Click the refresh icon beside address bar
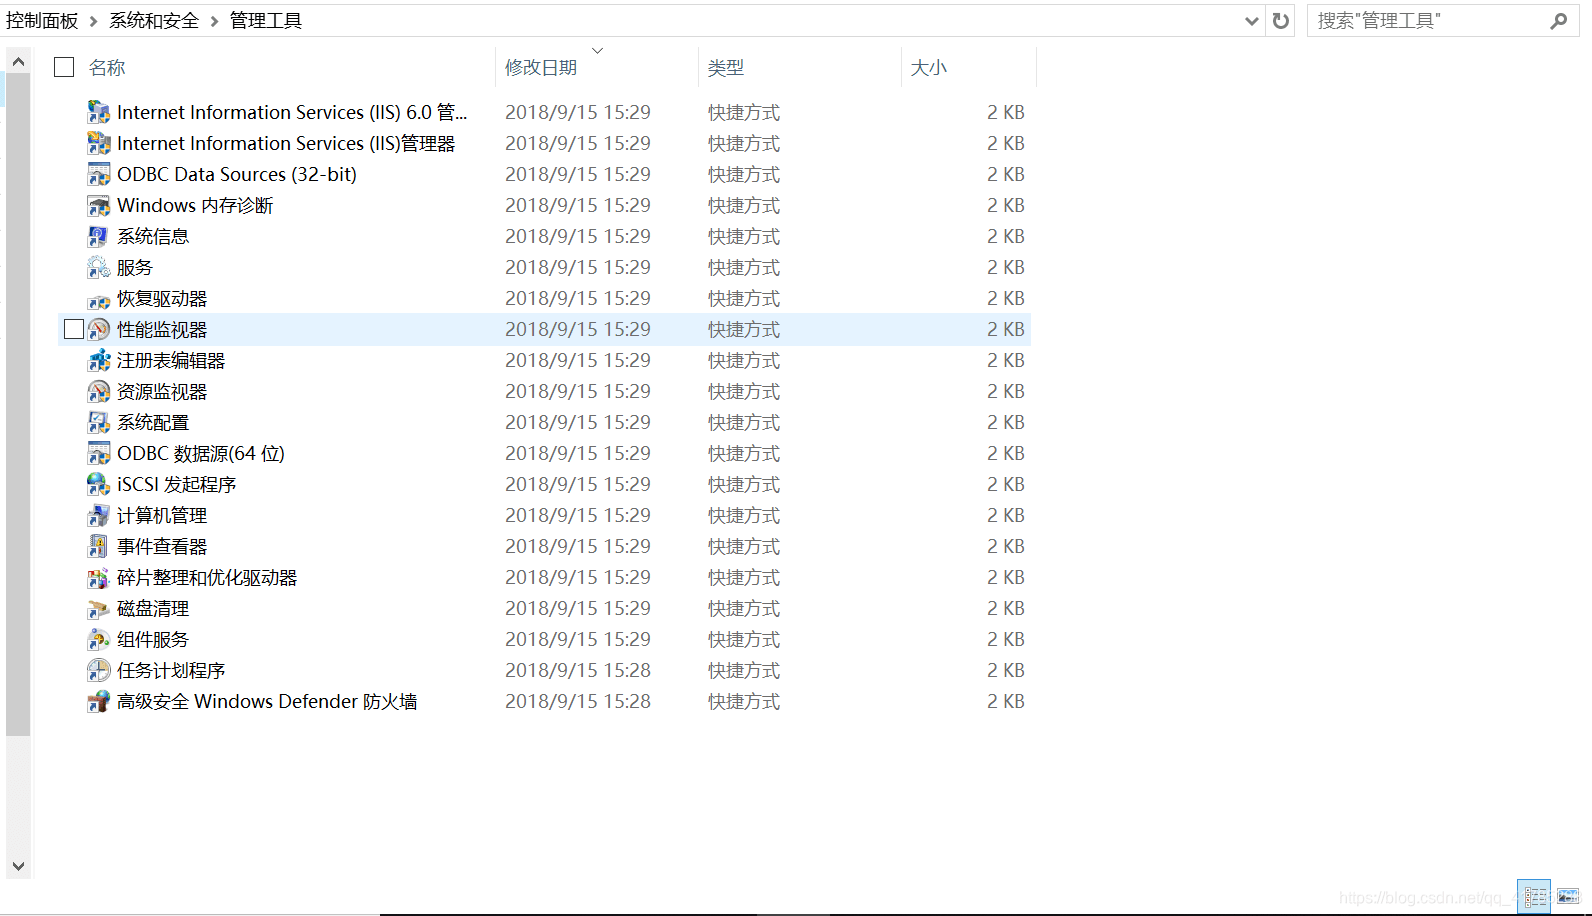 [1280, 20]
